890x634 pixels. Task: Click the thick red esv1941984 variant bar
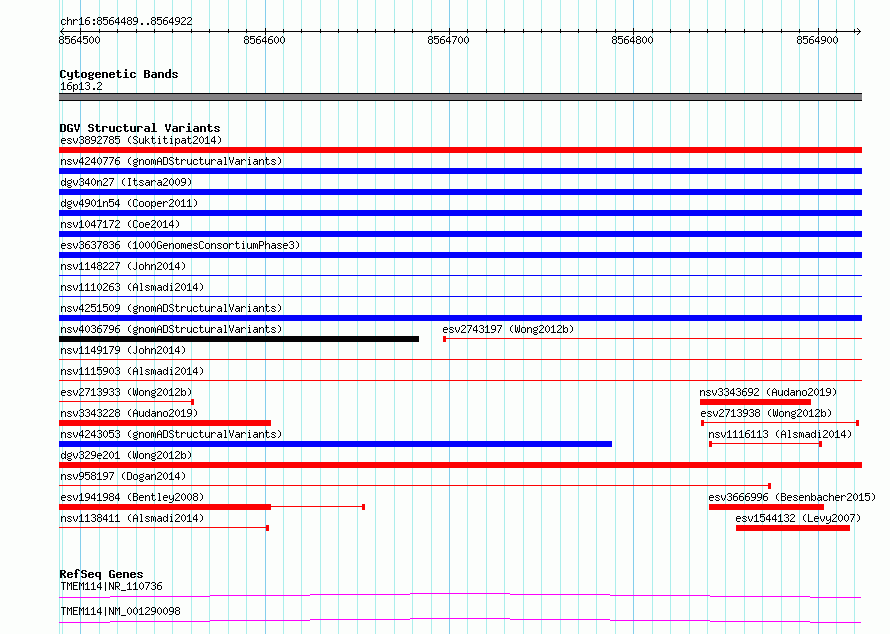165,507
